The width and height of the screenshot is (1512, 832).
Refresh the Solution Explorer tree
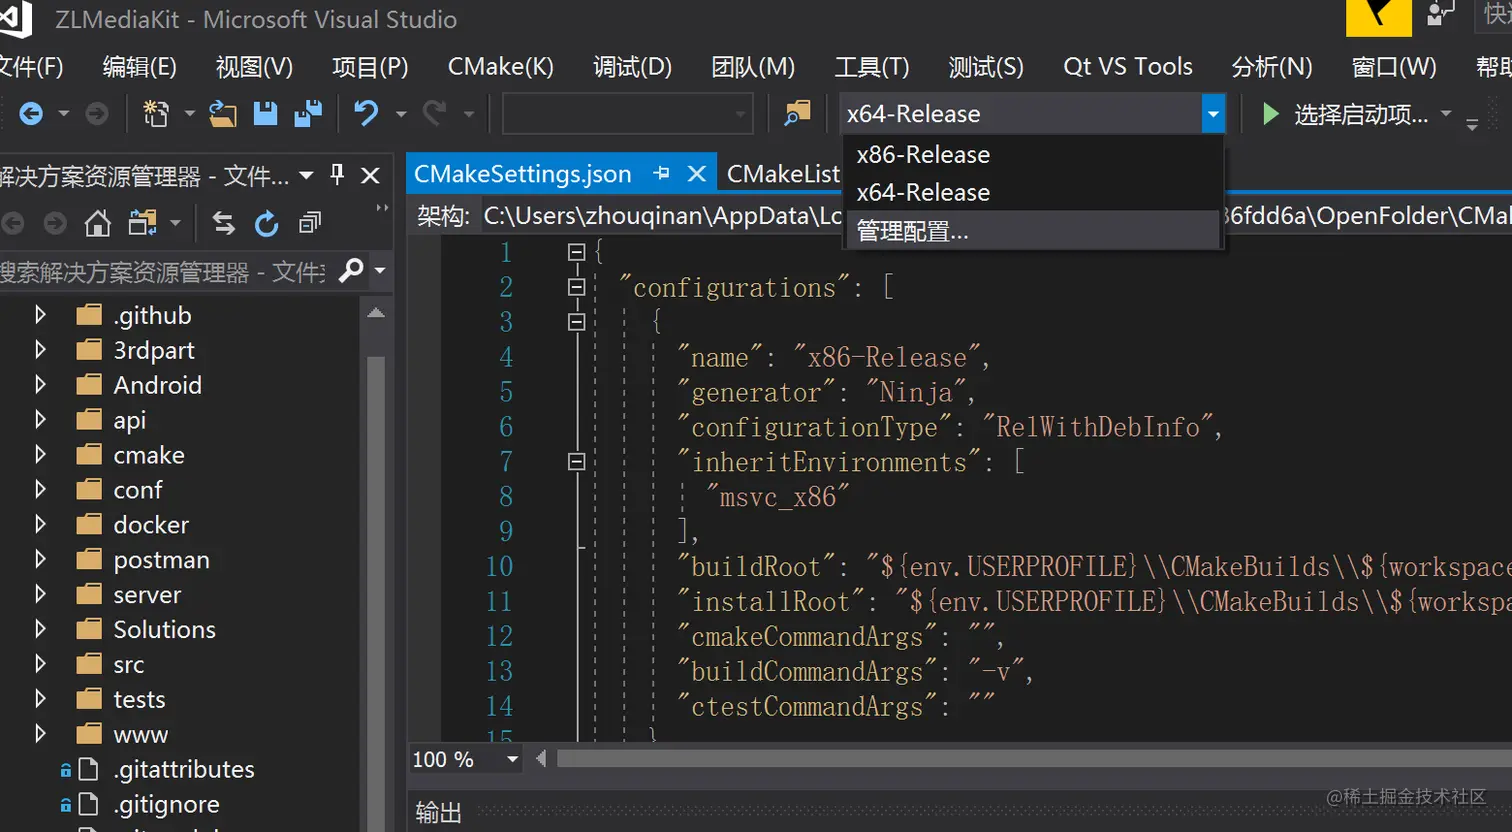[x=266, y=223]
